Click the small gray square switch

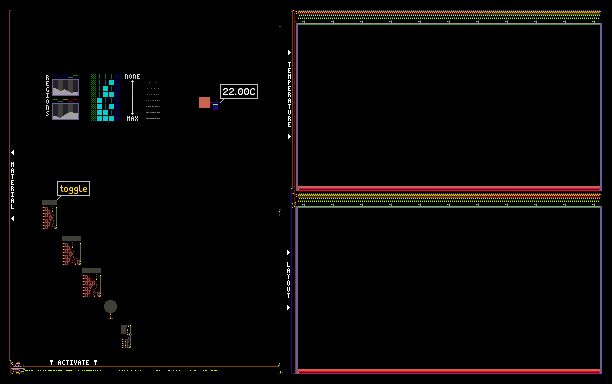[x=124, y=329]
